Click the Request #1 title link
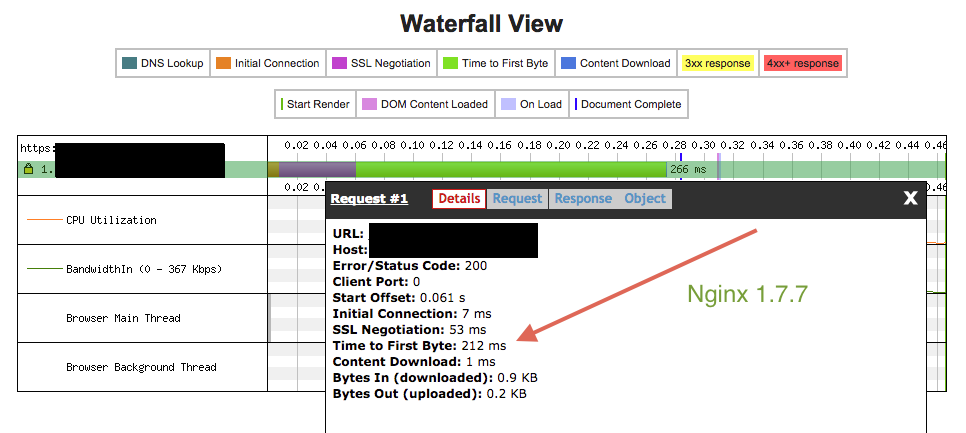The image size is (966, 433). point(369,199)
